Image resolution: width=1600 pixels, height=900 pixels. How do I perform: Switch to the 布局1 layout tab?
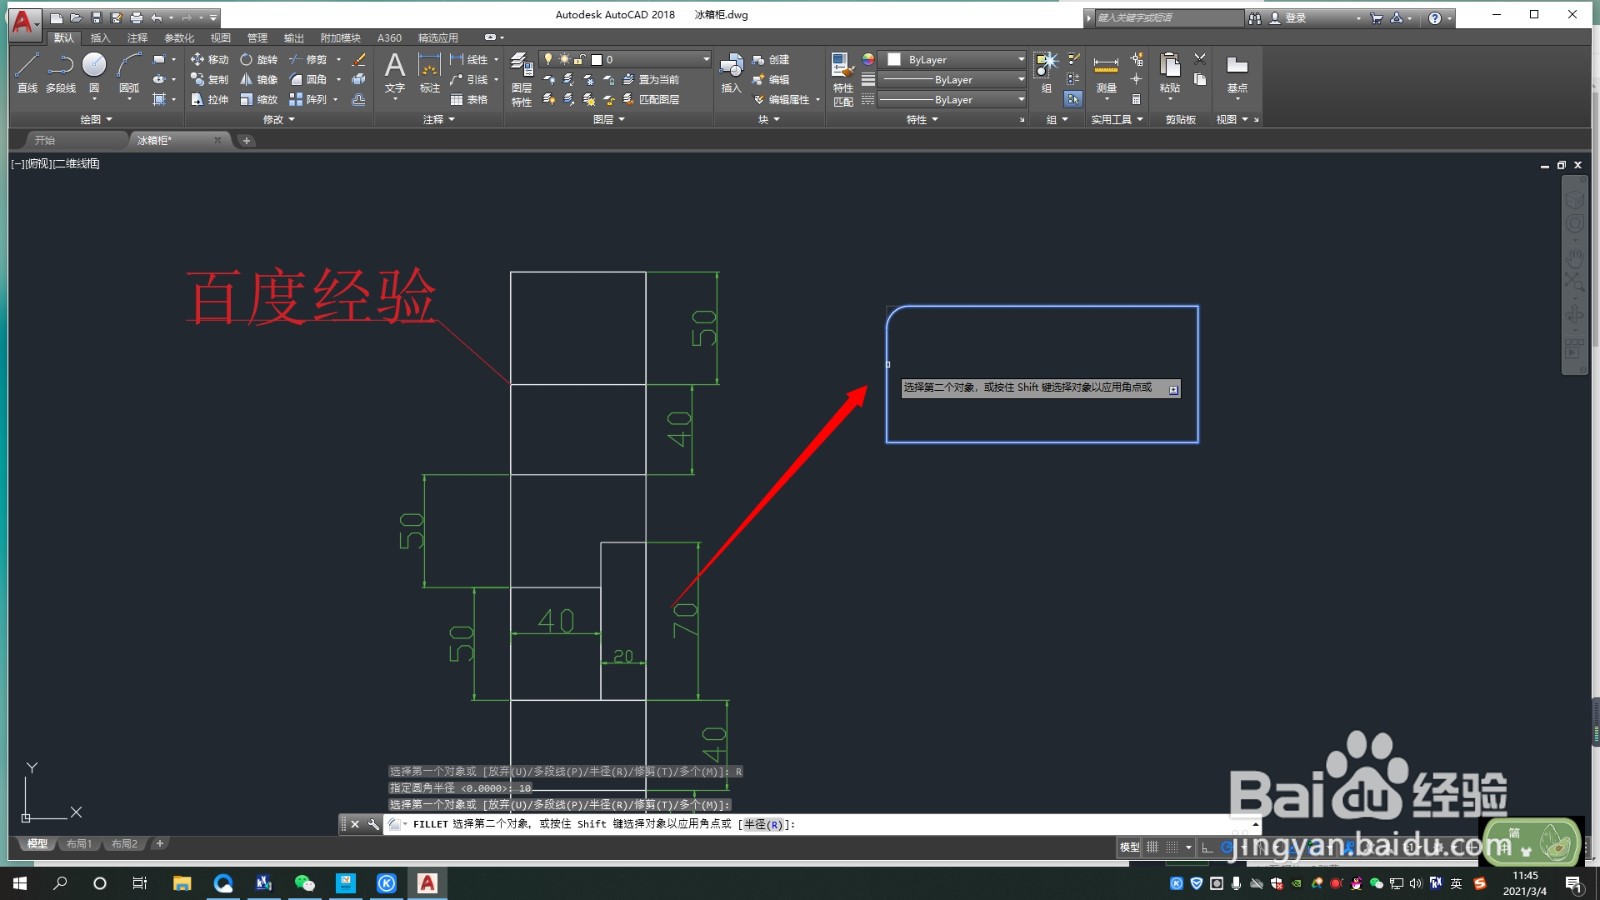79,844
